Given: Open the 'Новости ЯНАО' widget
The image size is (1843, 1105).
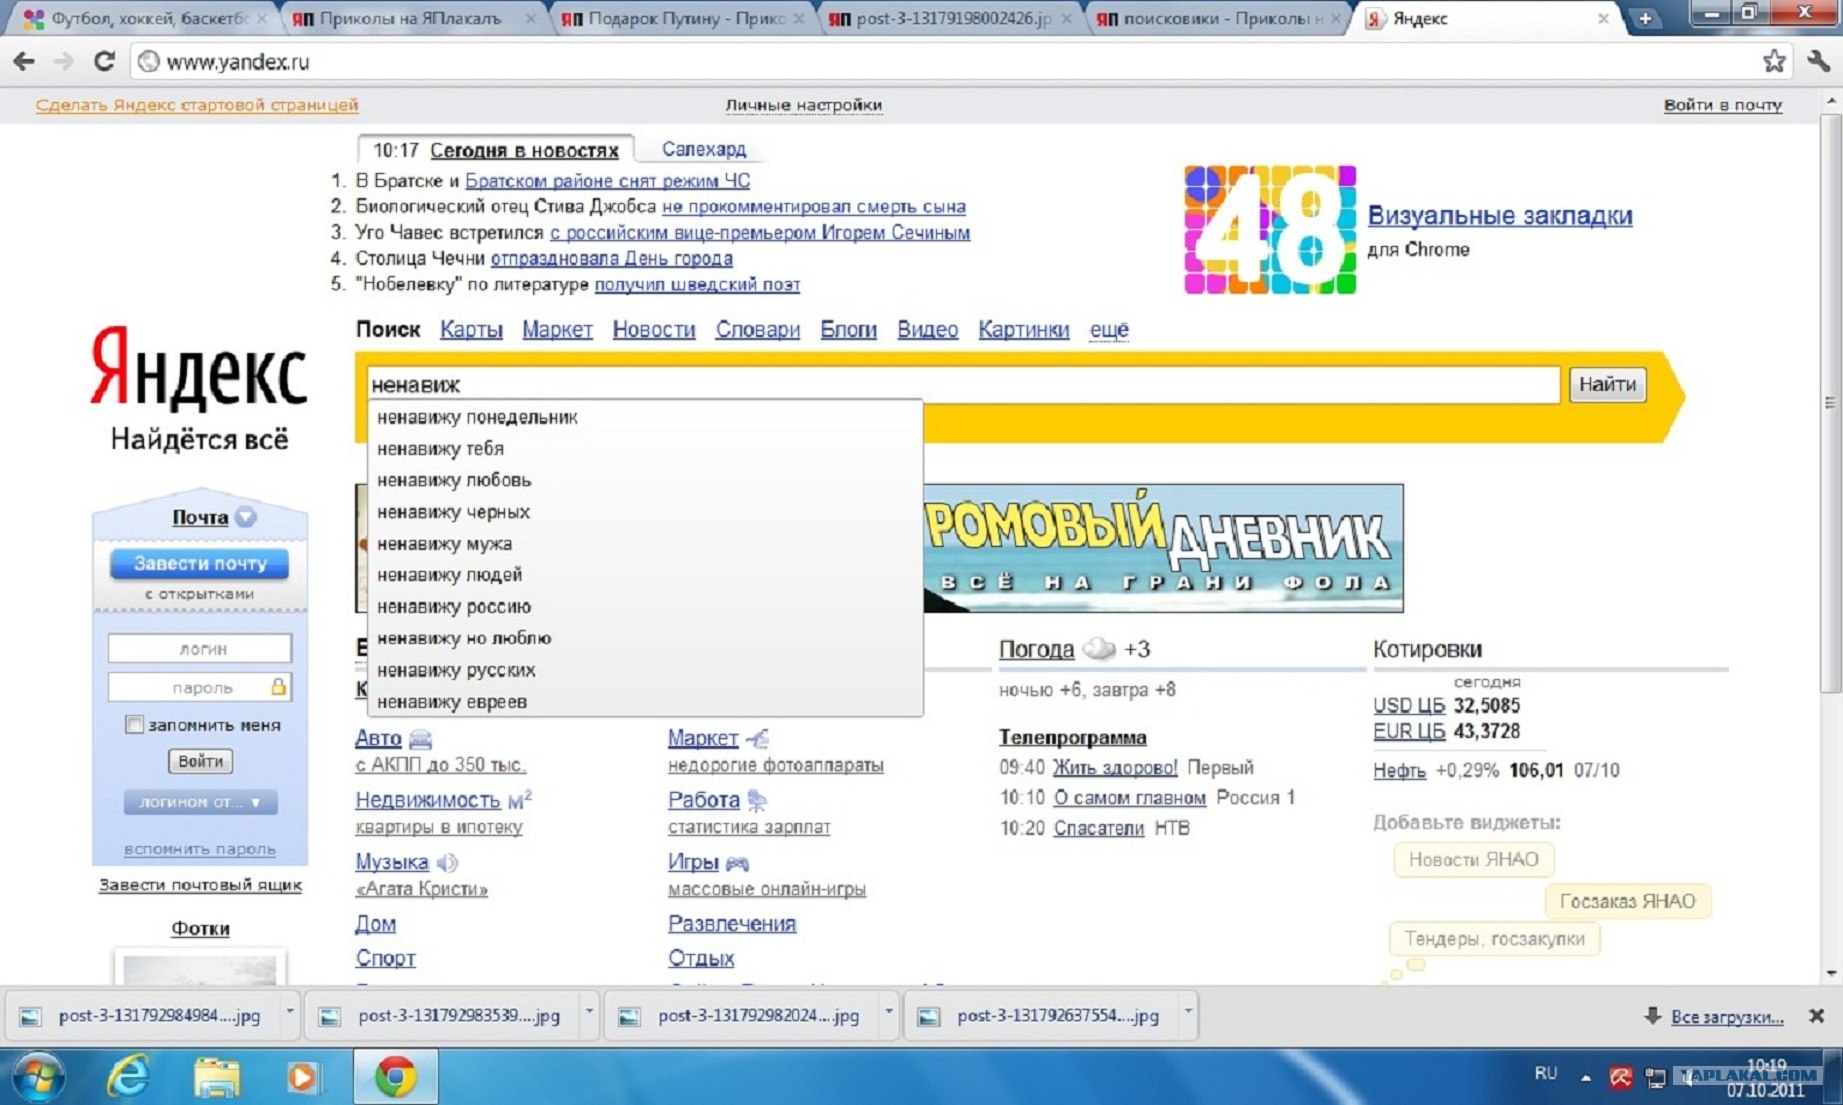Looking at the screenshot, I should tap(1473, 859).
